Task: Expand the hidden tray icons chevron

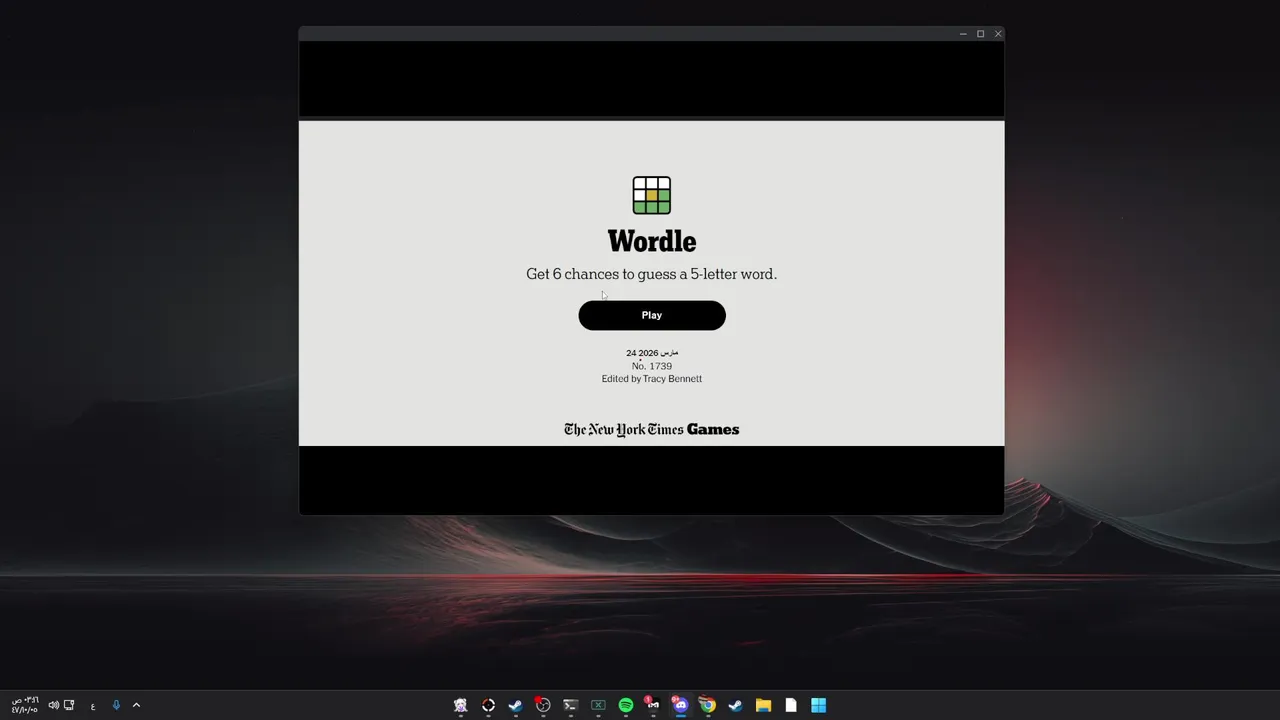Action: [x=136, y=705]
